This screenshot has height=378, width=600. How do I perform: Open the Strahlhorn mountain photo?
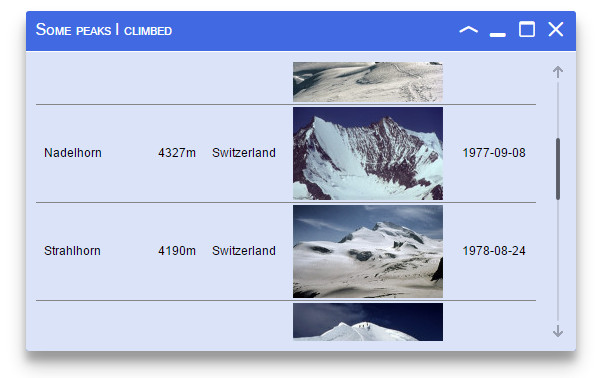pyautogui.click(x=368, y=251)
